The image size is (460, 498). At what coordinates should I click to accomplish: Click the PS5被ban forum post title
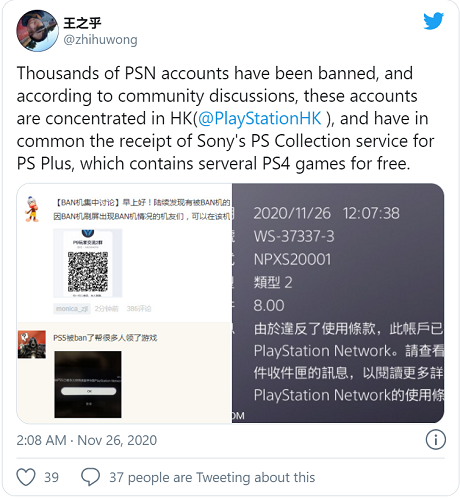tap(105, 338)
